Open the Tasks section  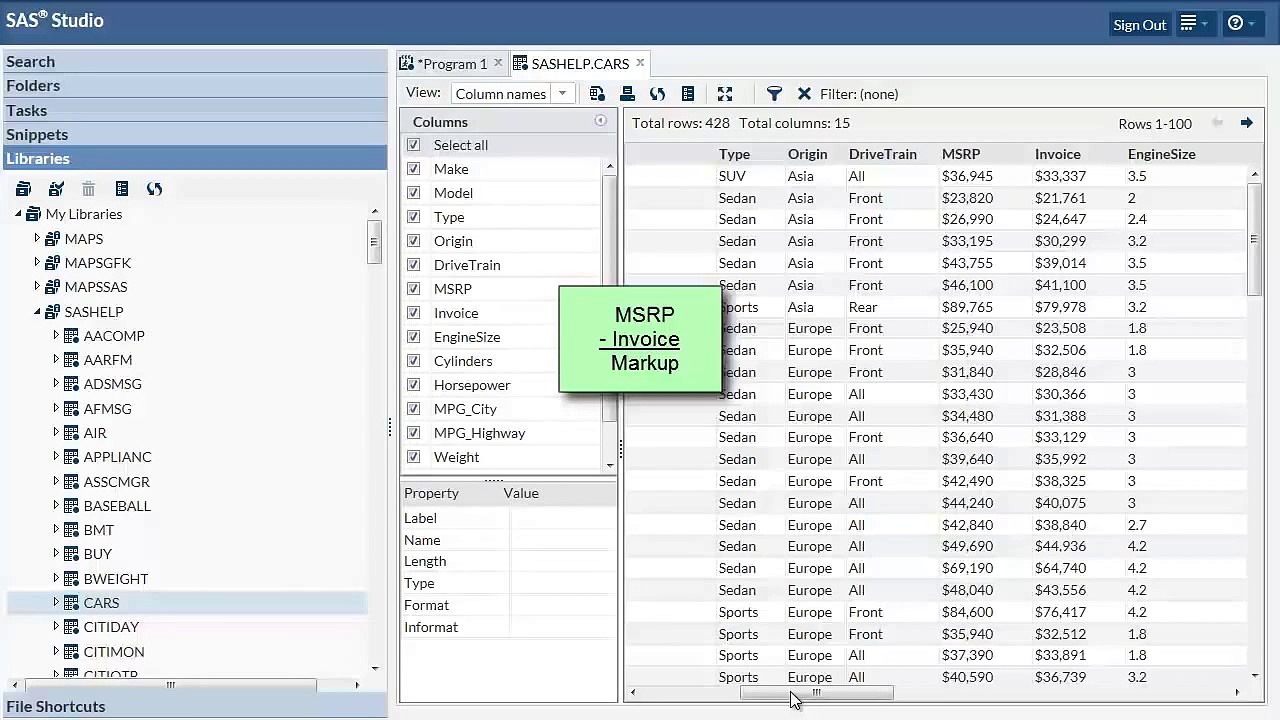[194, 110]
